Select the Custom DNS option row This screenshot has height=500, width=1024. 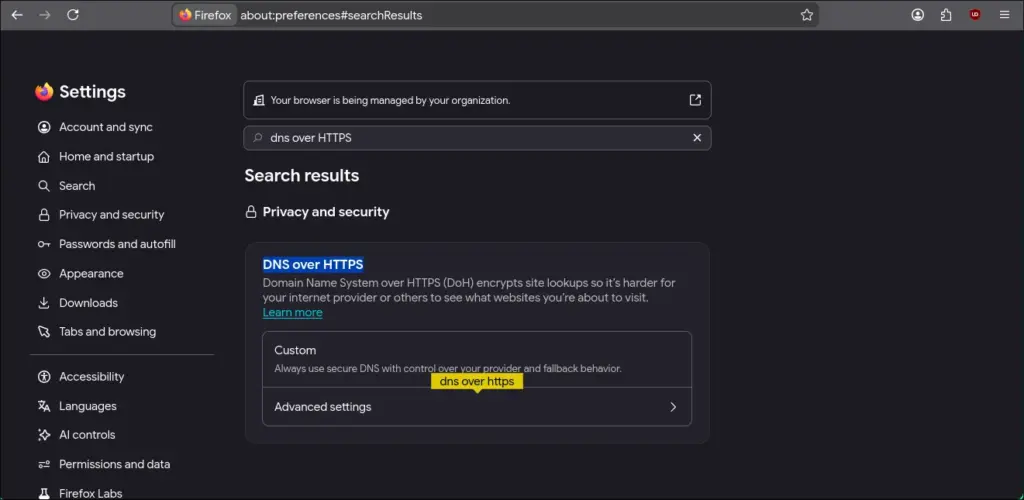pos(477,359)
